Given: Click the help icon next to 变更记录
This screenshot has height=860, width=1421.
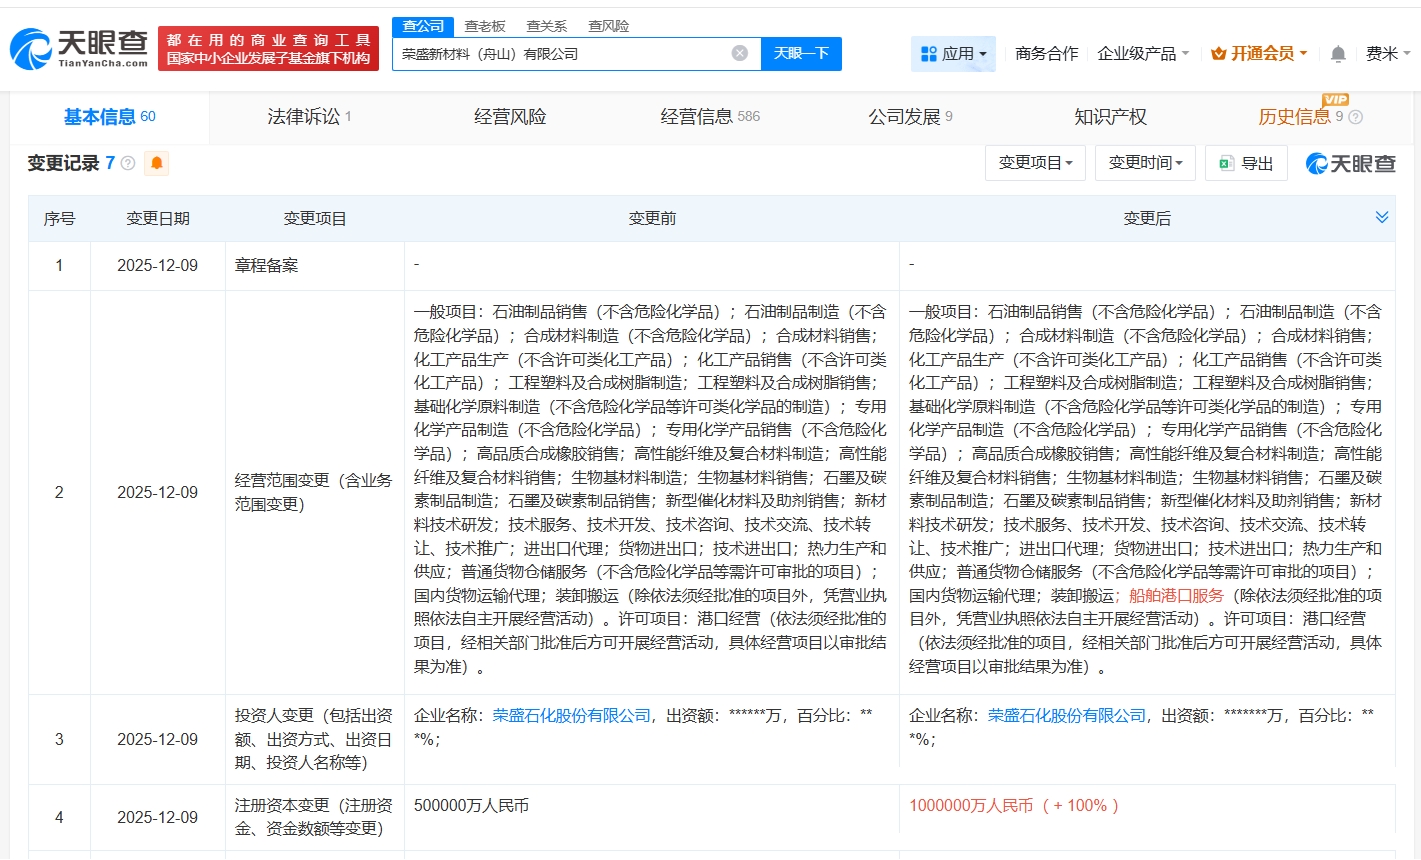Looking at the screenshot, I should tap(128, 163).
